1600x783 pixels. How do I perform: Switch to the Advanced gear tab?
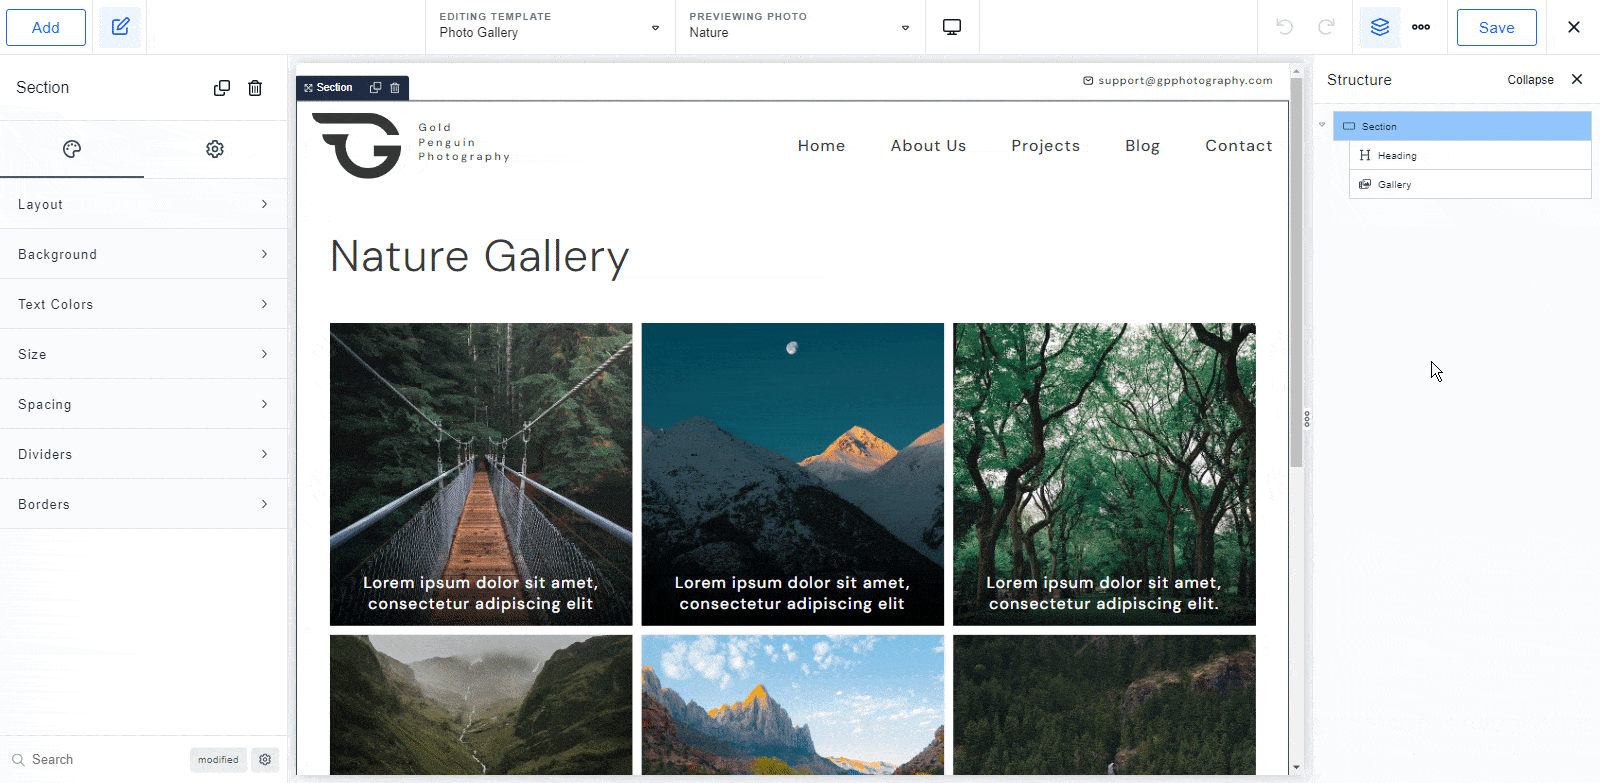215,149
